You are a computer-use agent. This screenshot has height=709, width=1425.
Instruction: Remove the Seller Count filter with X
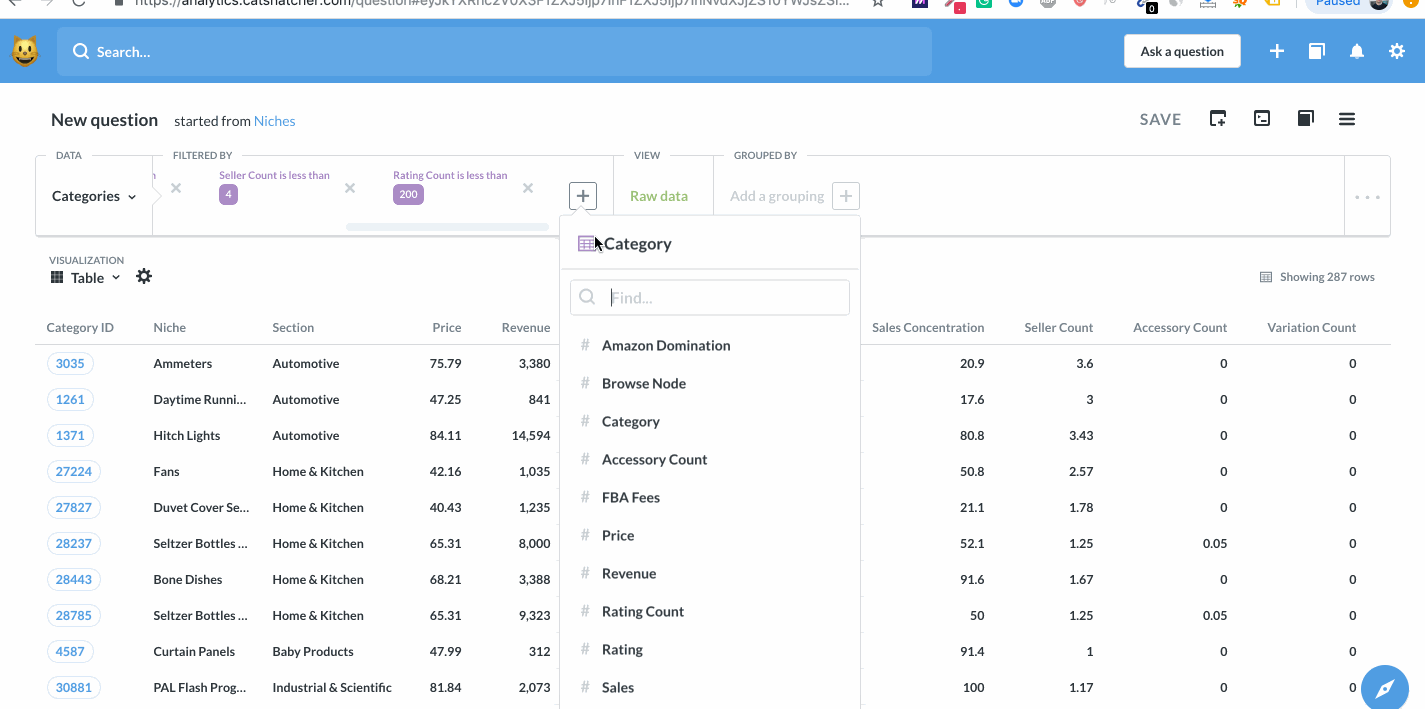click(x=350, y=188)
